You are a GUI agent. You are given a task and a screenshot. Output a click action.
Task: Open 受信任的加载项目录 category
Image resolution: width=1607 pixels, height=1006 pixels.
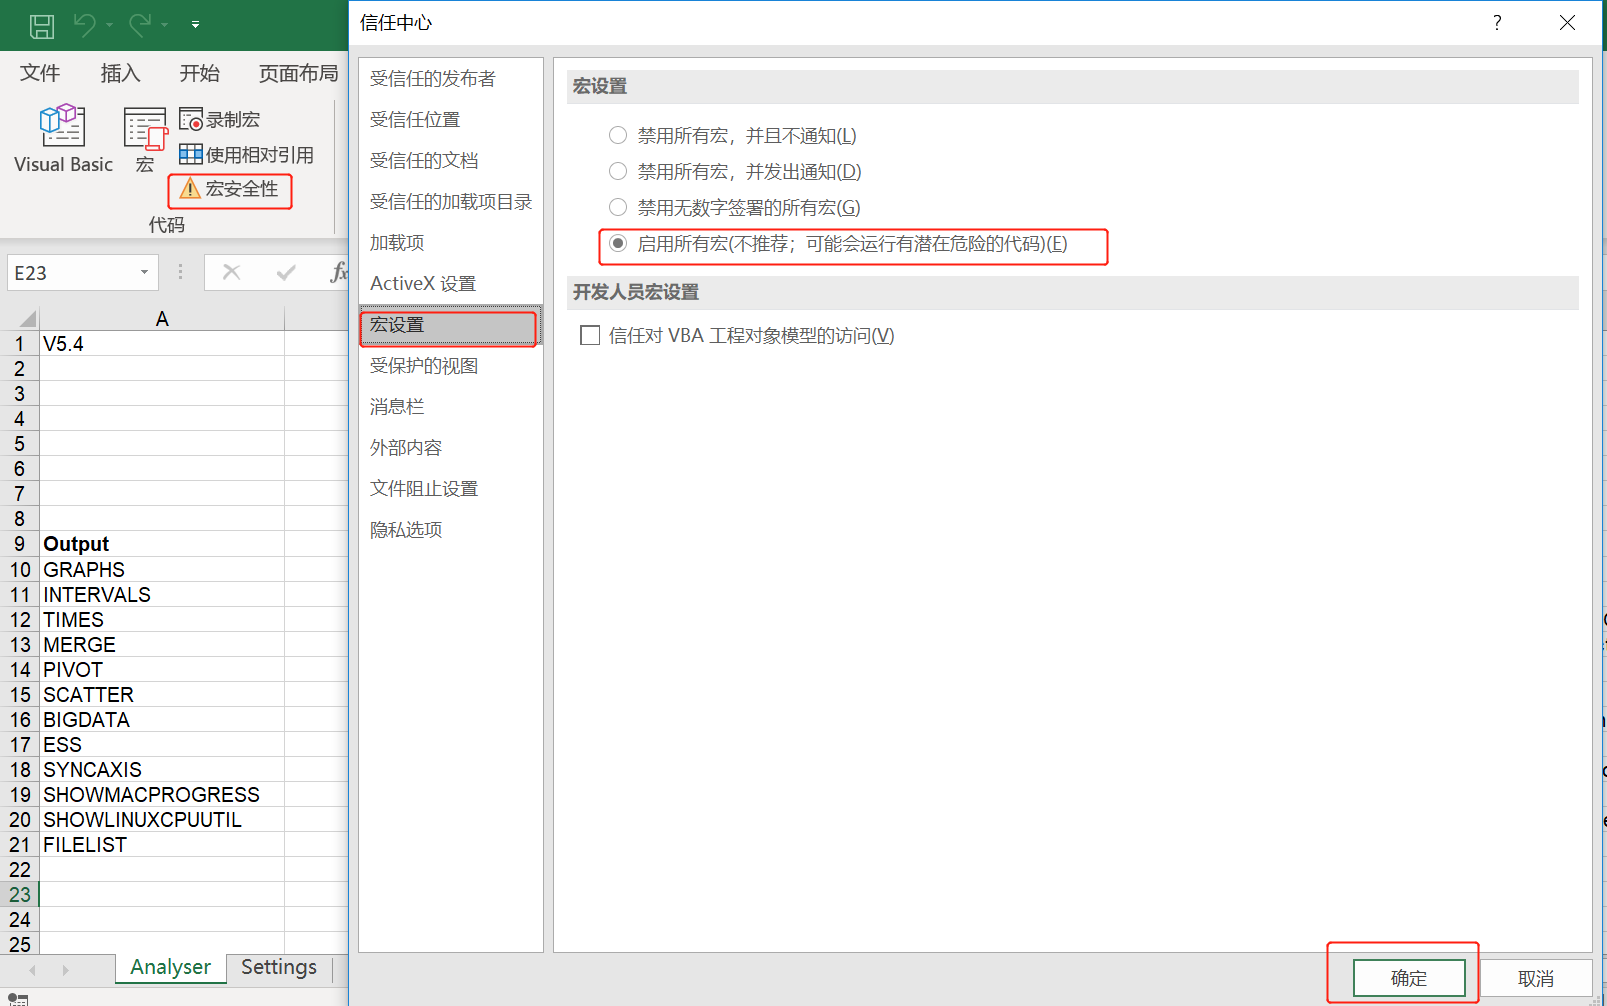[451, 202]
